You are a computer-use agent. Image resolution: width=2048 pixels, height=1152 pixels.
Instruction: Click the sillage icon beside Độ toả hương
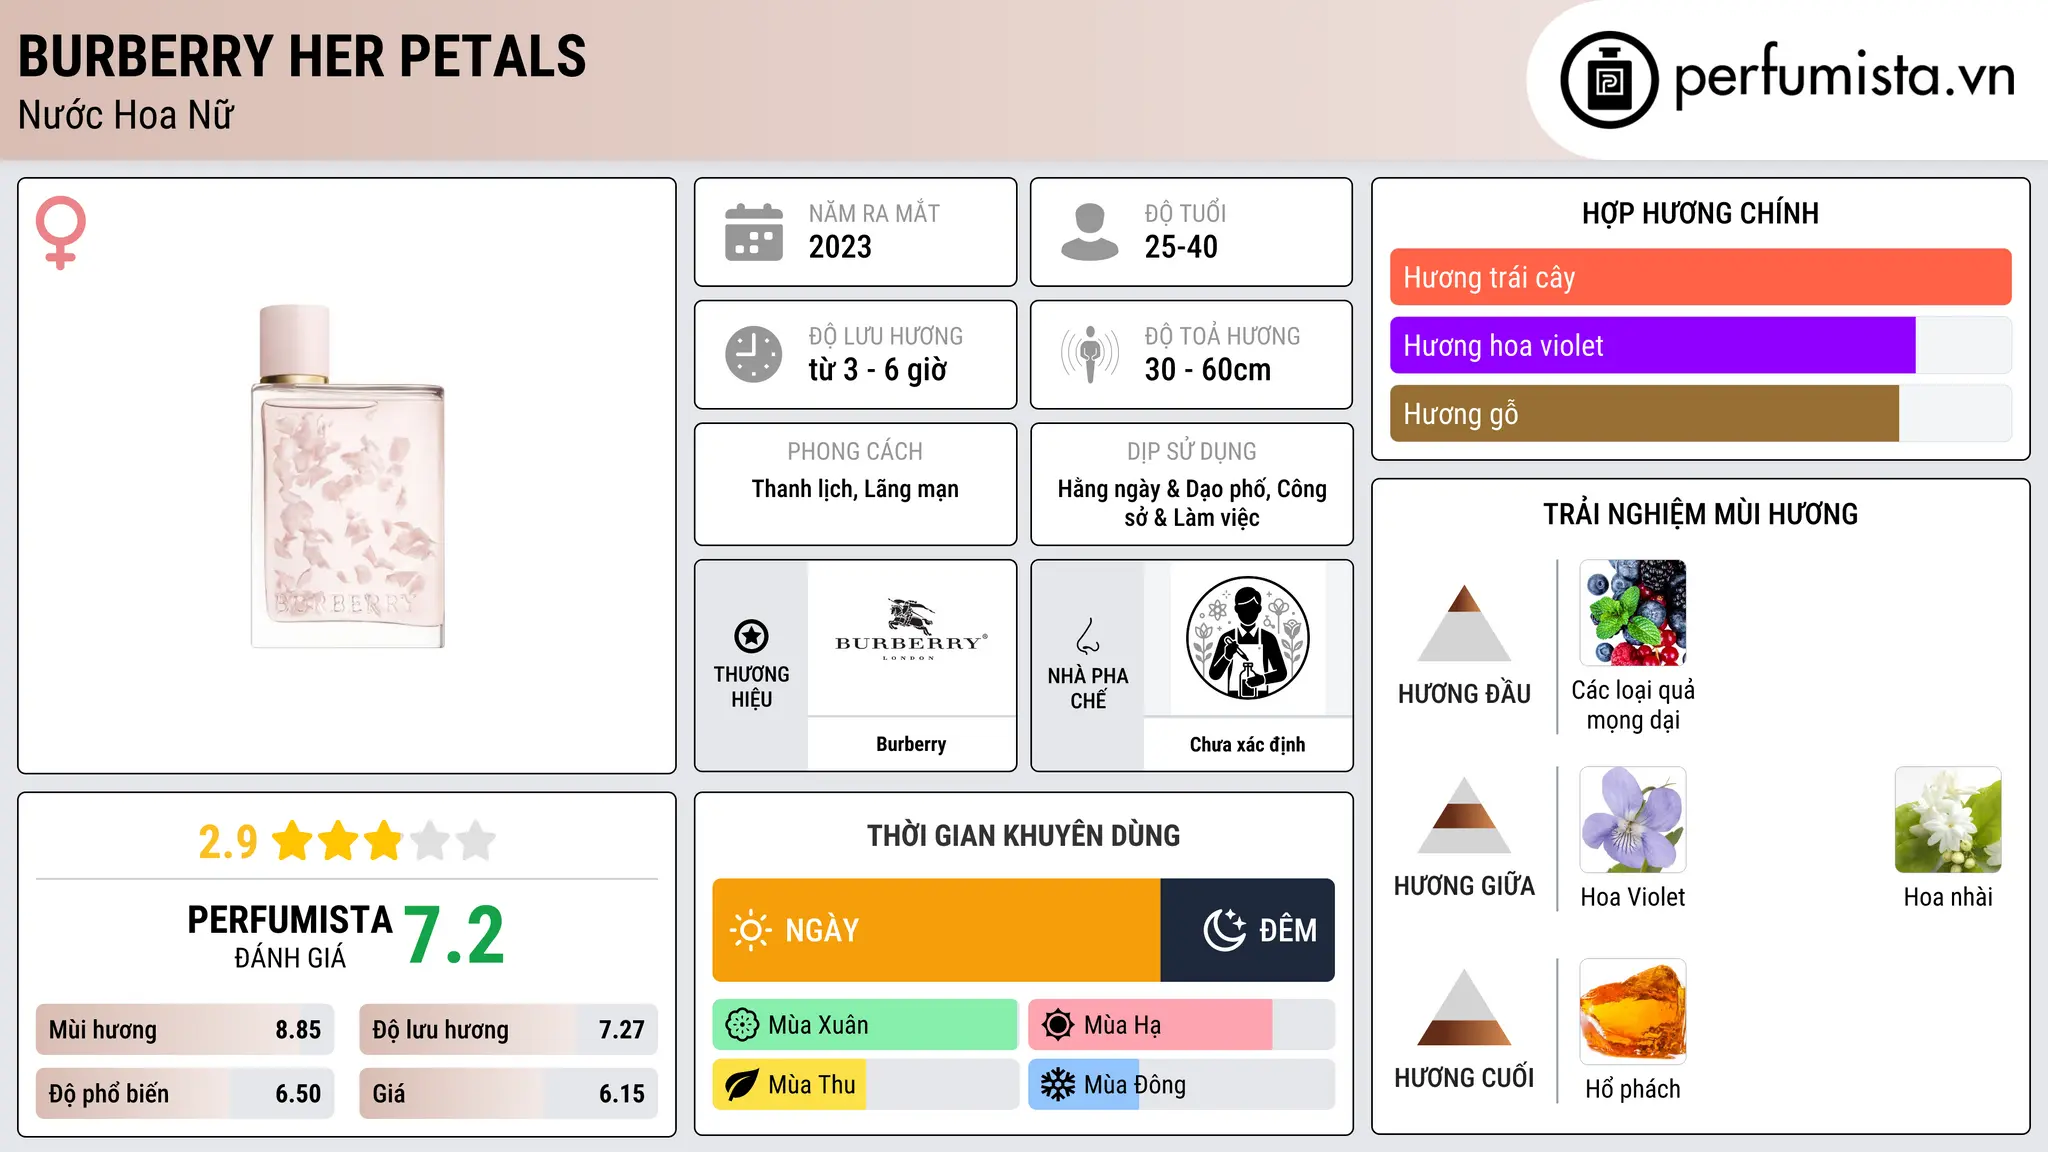click(1089, 354)
